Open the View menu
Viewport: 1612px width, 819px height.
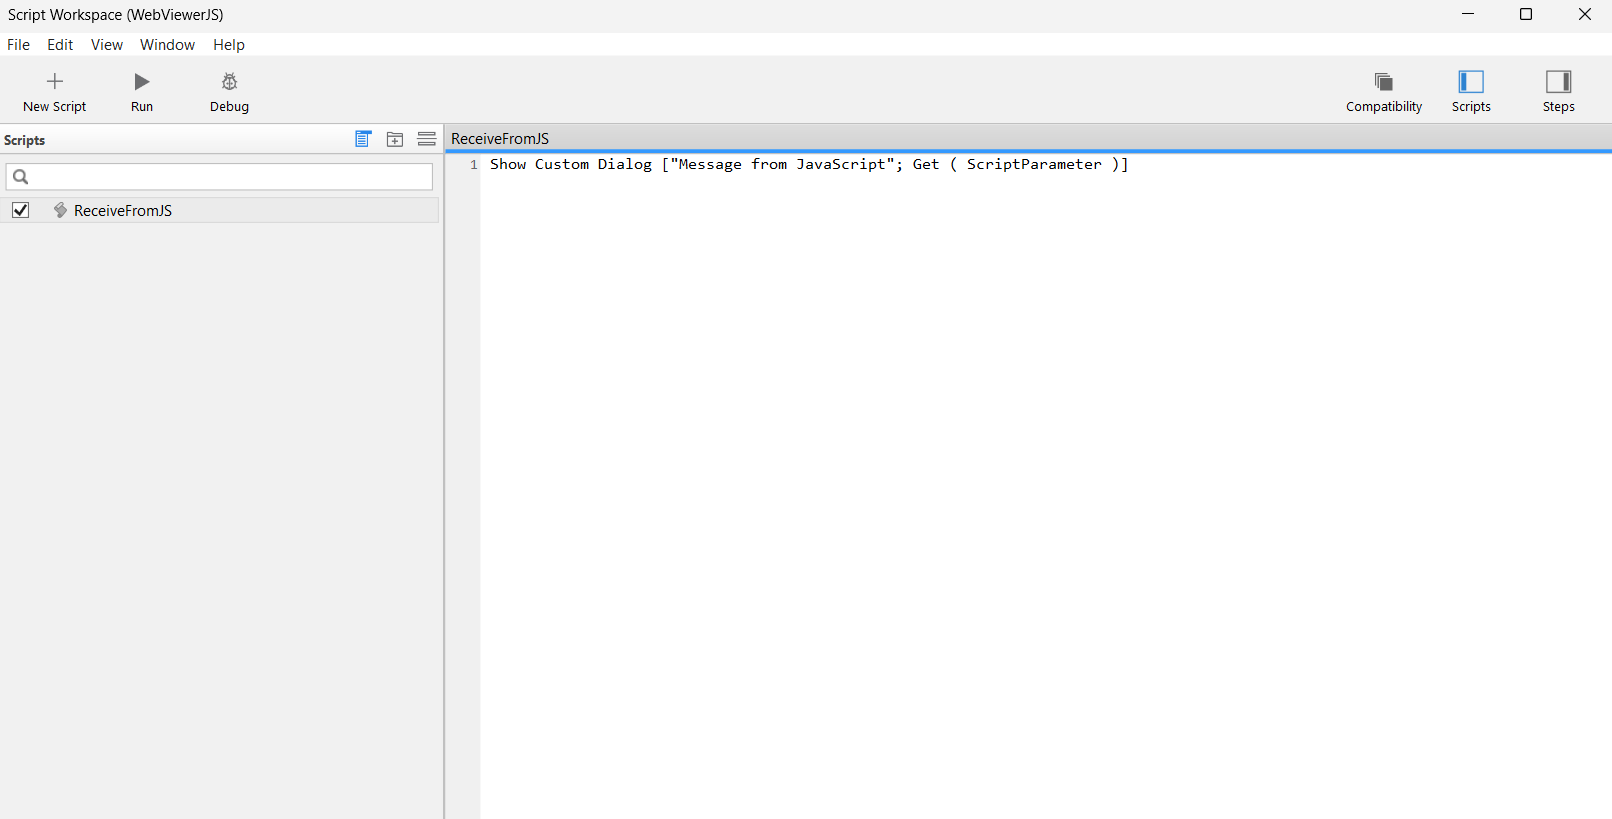pyautogui.click(x=106, y=45)
